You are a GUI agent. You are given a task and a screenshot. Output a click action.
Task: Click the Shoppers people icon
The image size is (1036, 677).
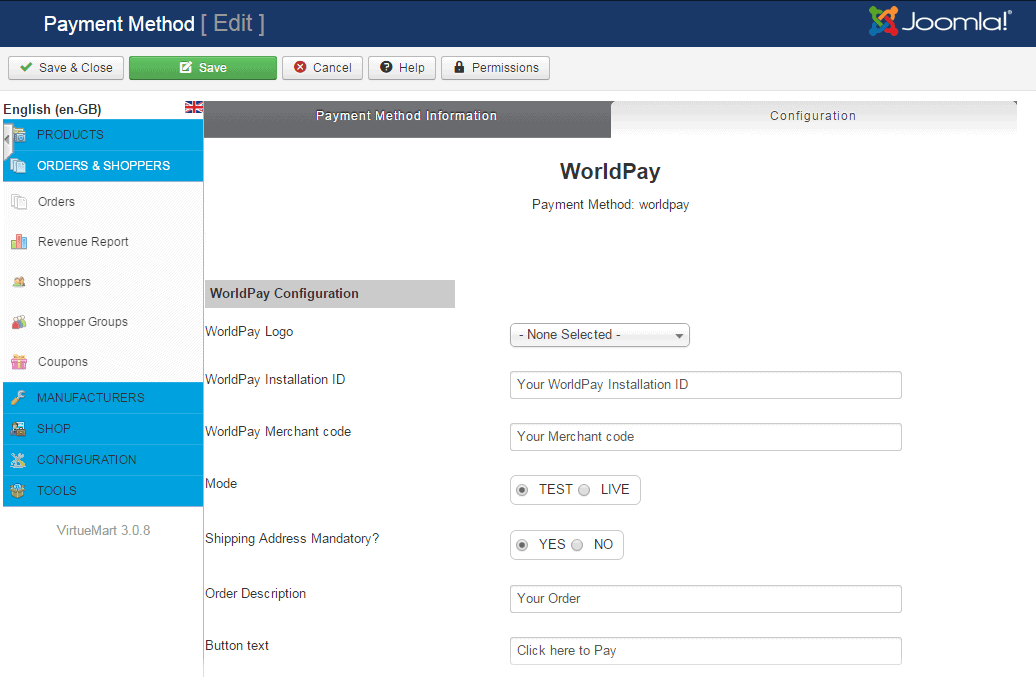point(19,282)
